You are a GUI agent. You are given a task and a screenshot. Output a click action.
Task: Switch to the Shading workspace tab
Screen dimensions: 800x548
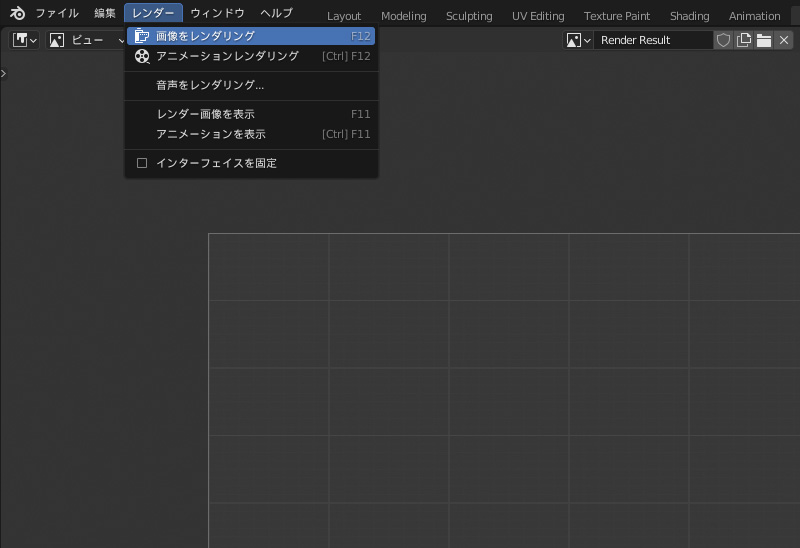click(689, 16)
